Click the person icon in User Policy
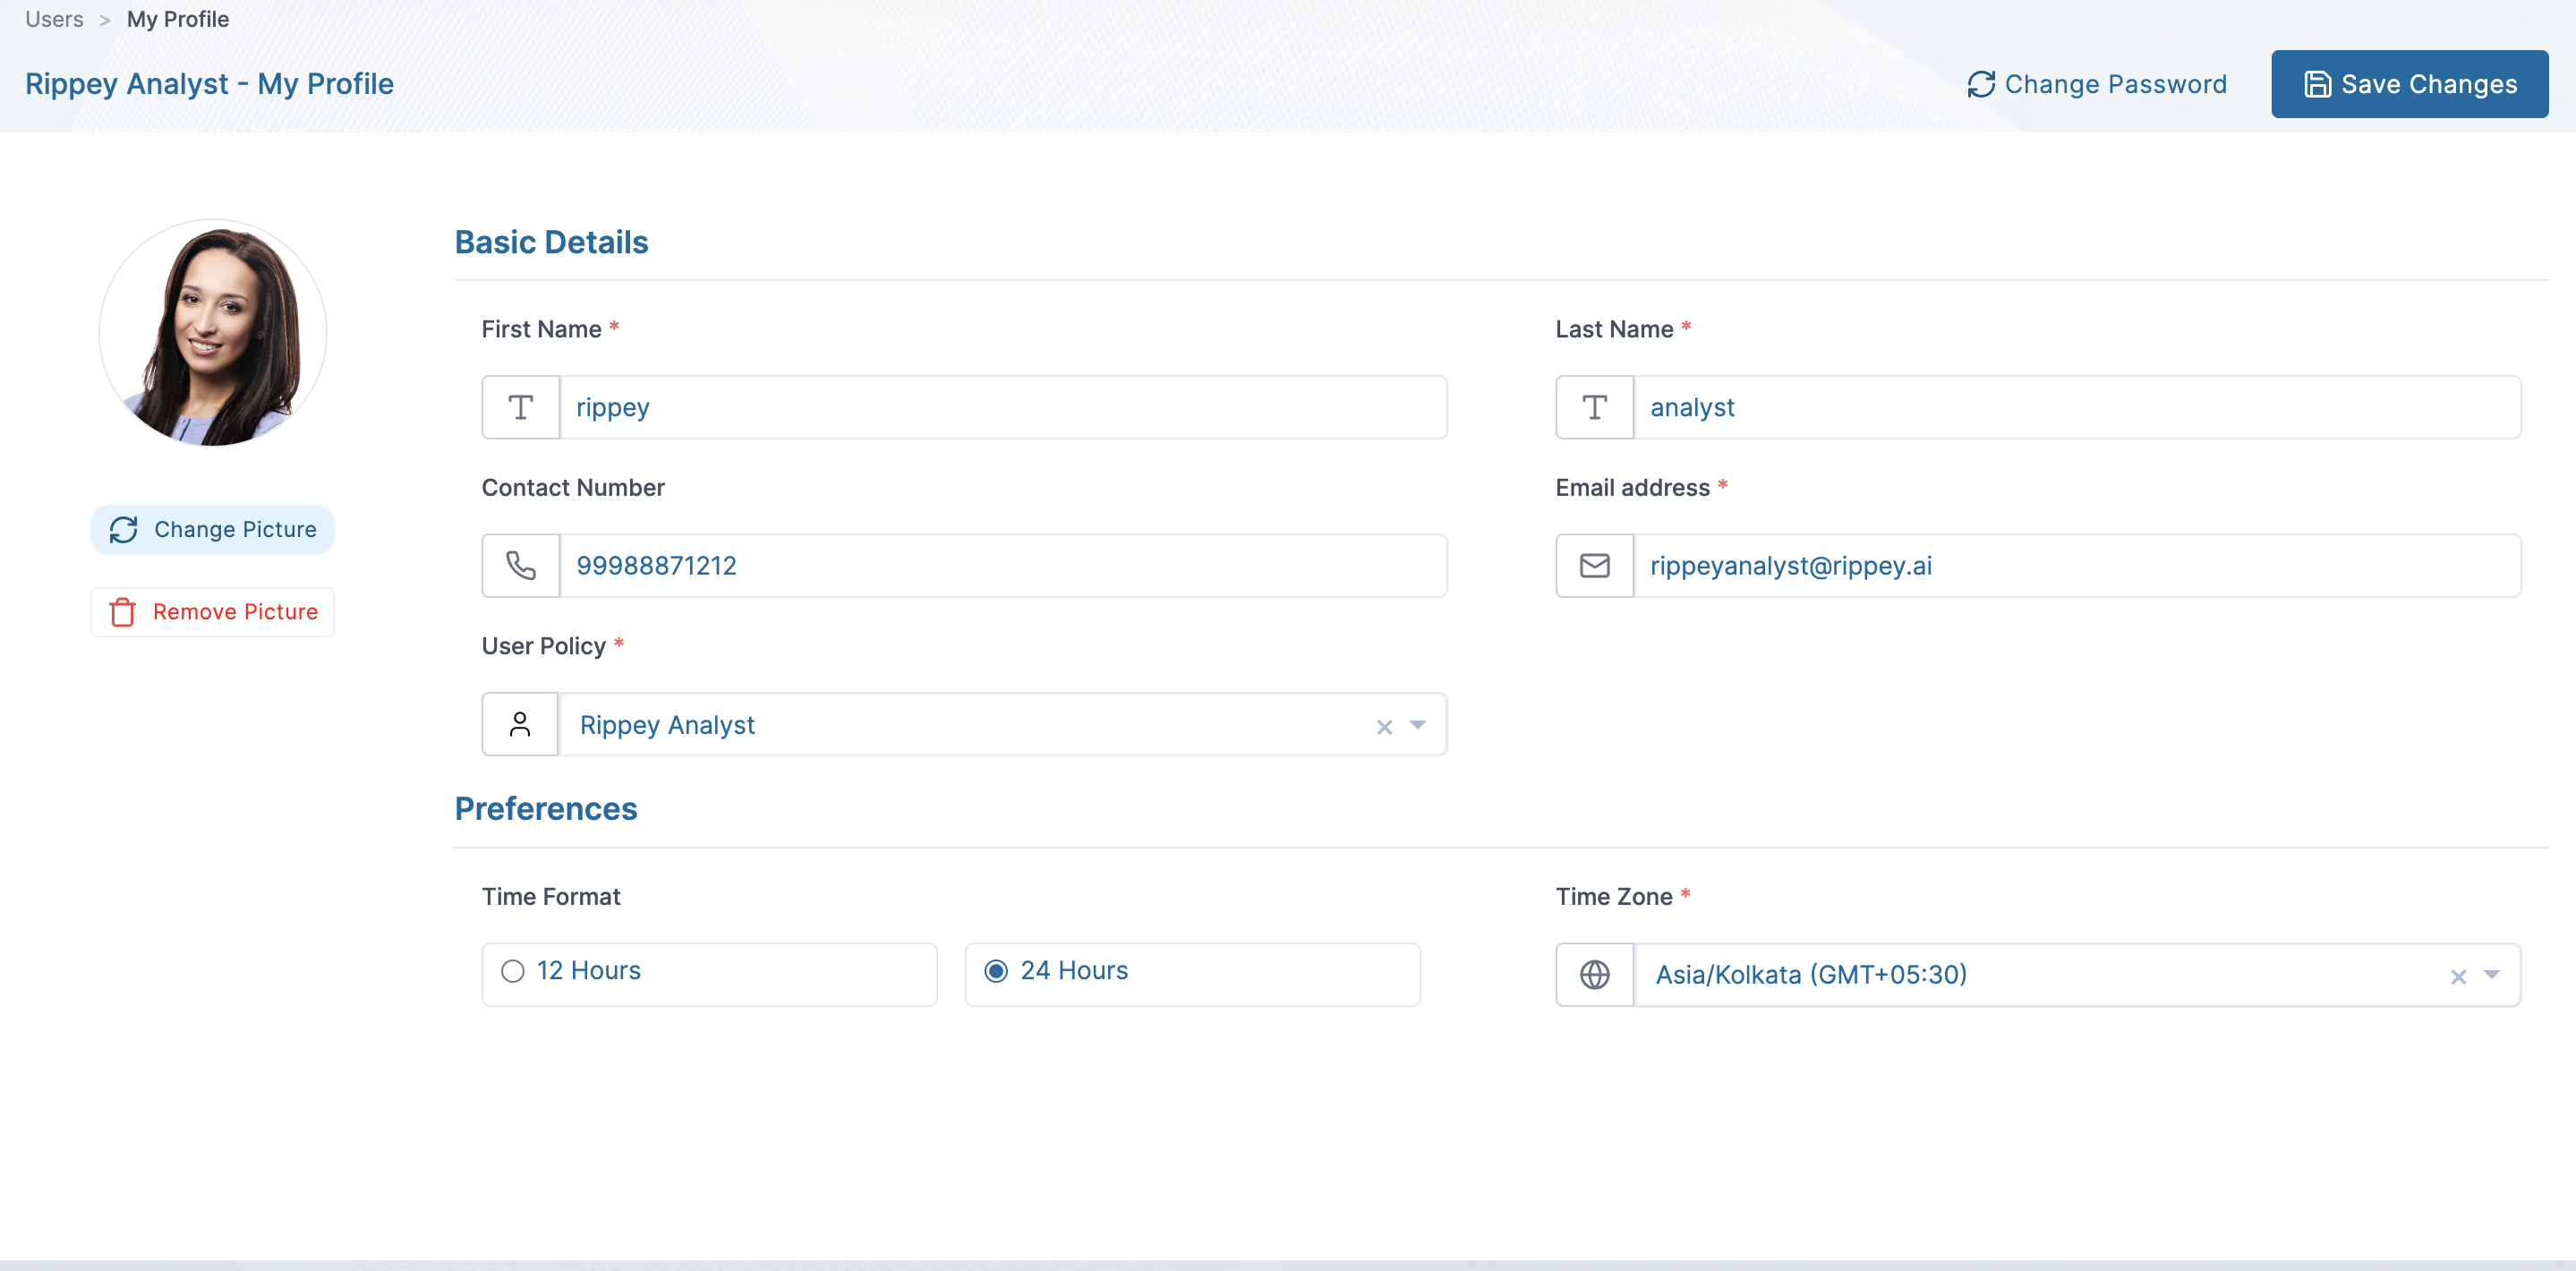The width and height of the screenshot is (2576, 1271). coord(520,725)
